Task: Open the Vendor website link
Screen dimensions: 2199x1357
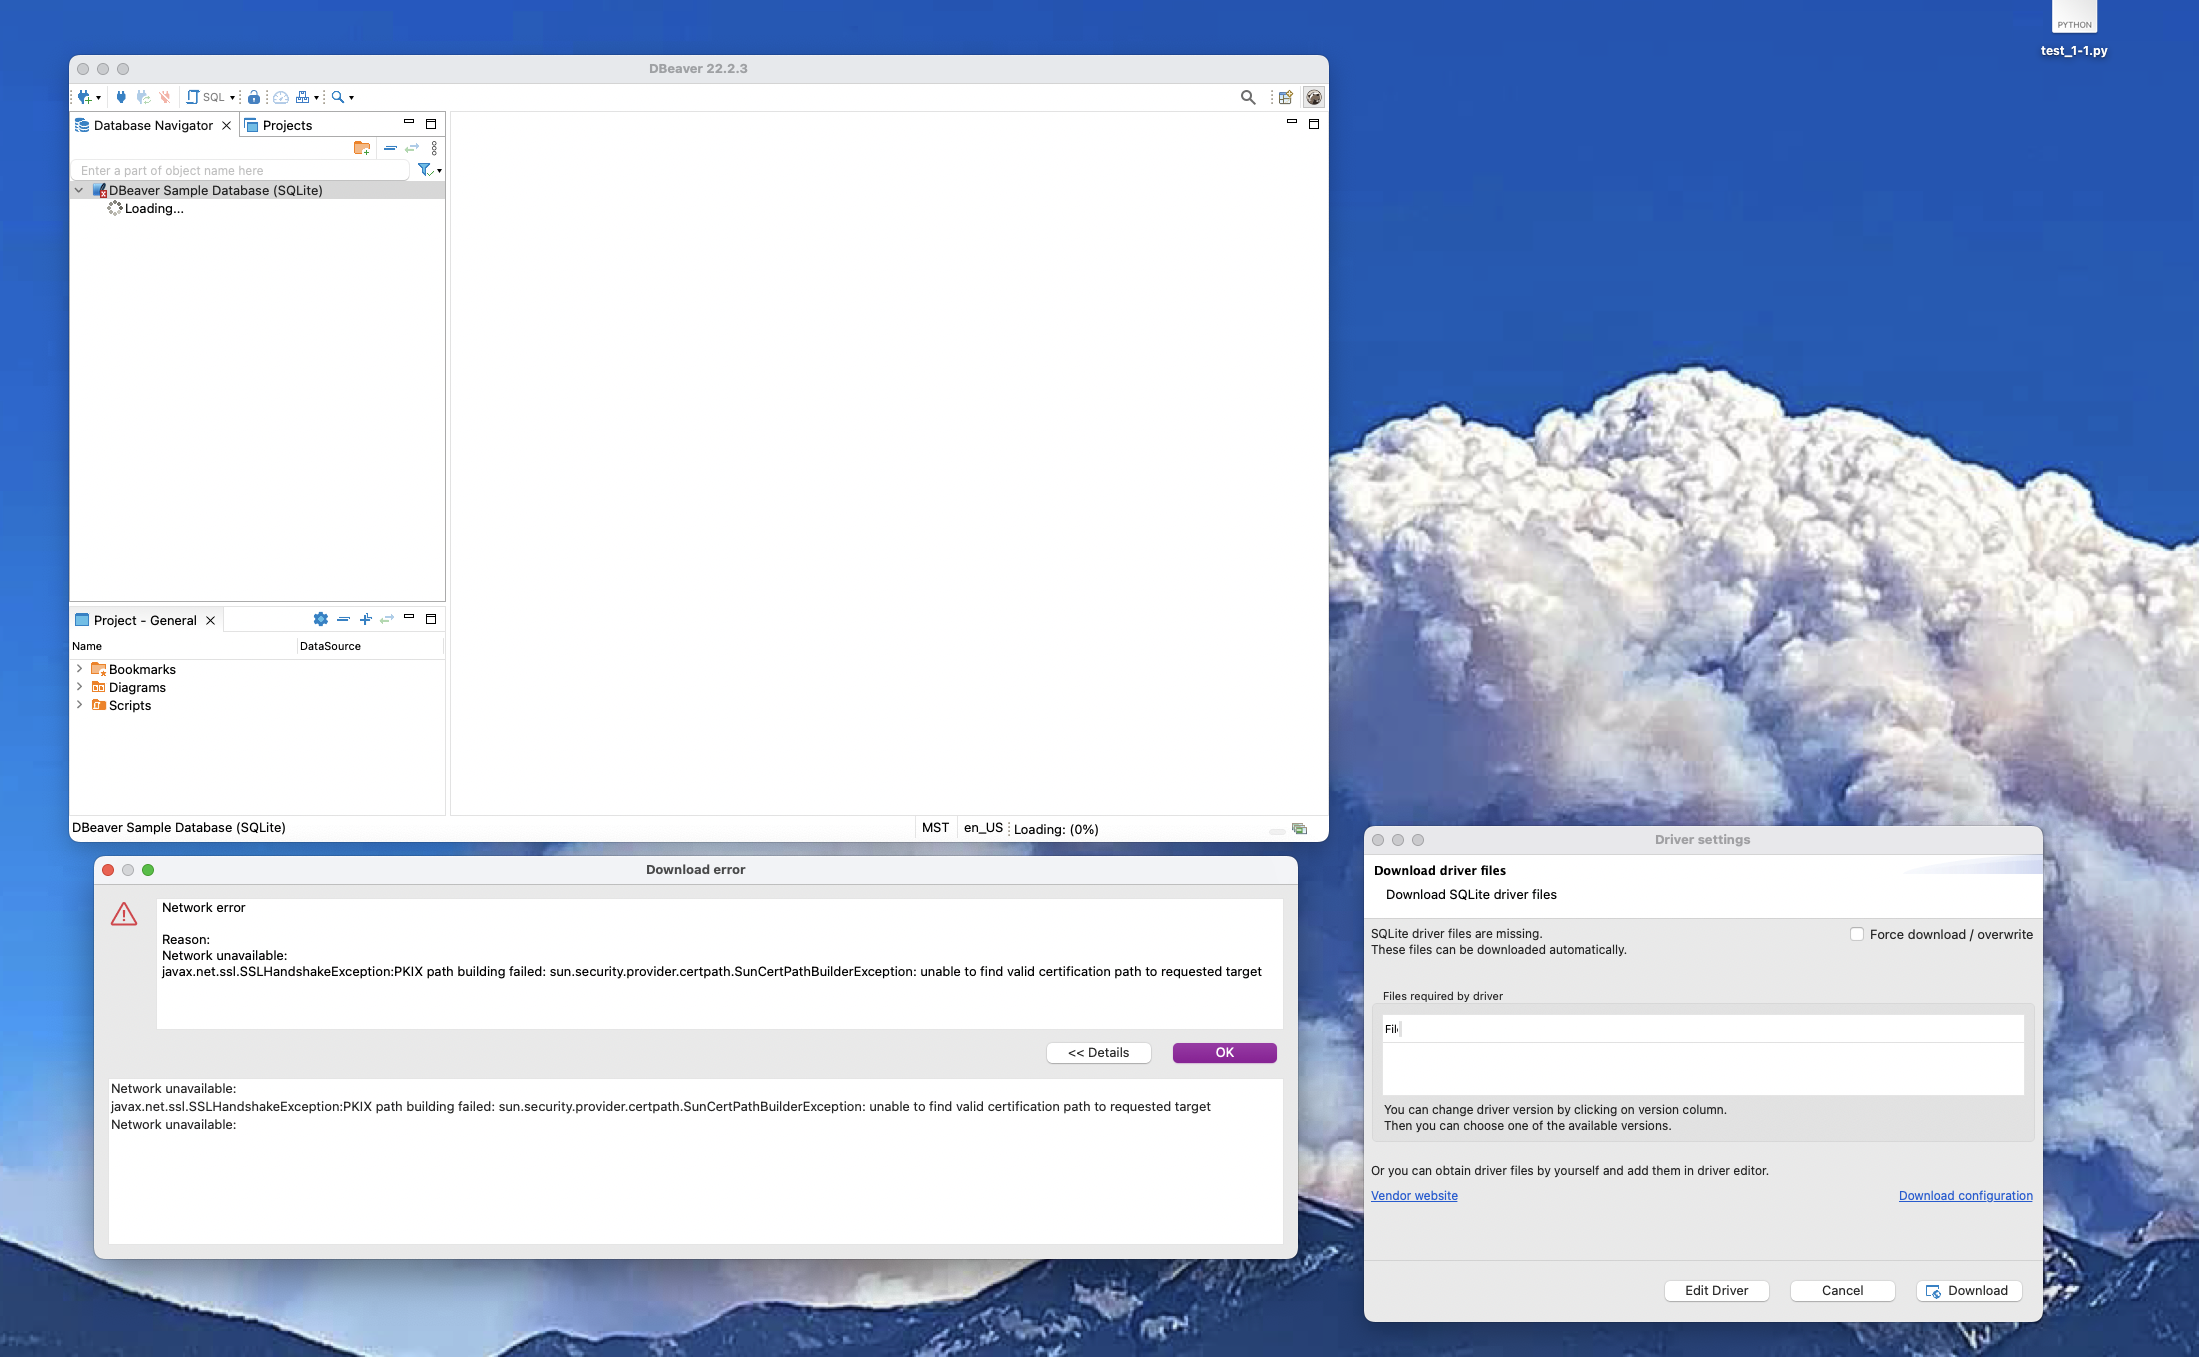Action: tap(1414, 1195)
